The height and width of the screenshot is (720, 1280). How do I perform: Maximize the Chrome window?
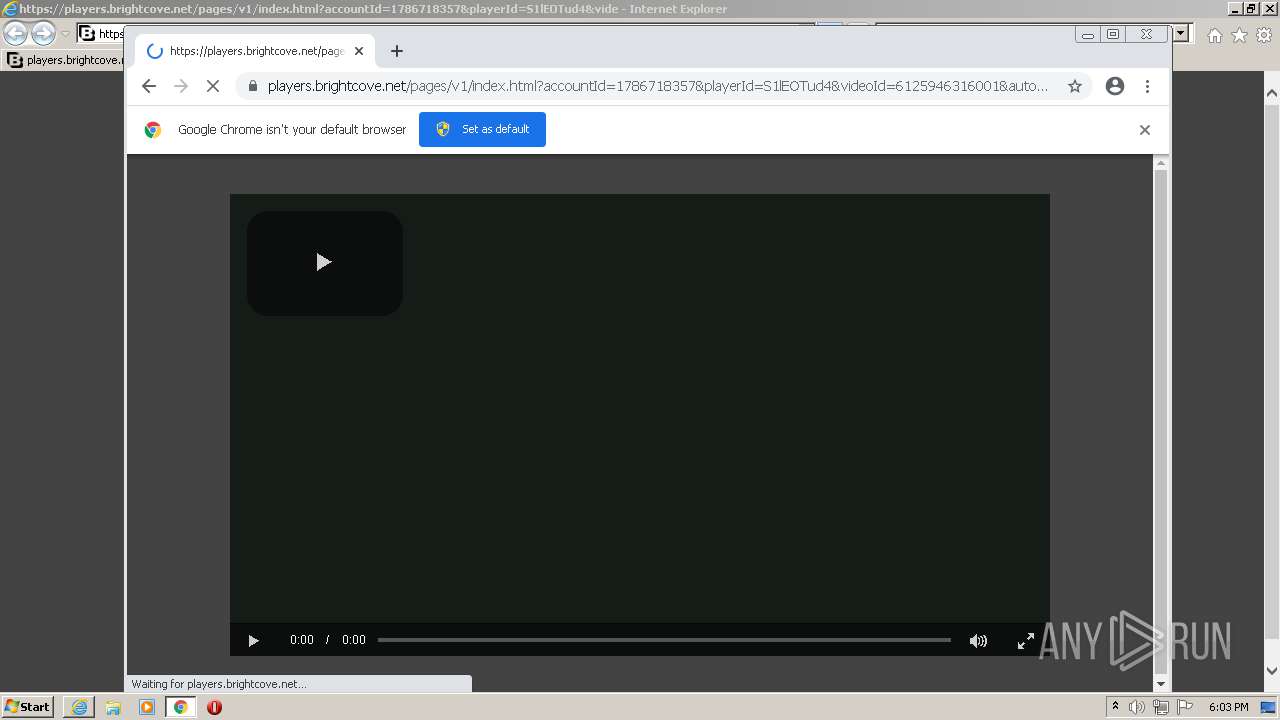[x=1113, y=34]
